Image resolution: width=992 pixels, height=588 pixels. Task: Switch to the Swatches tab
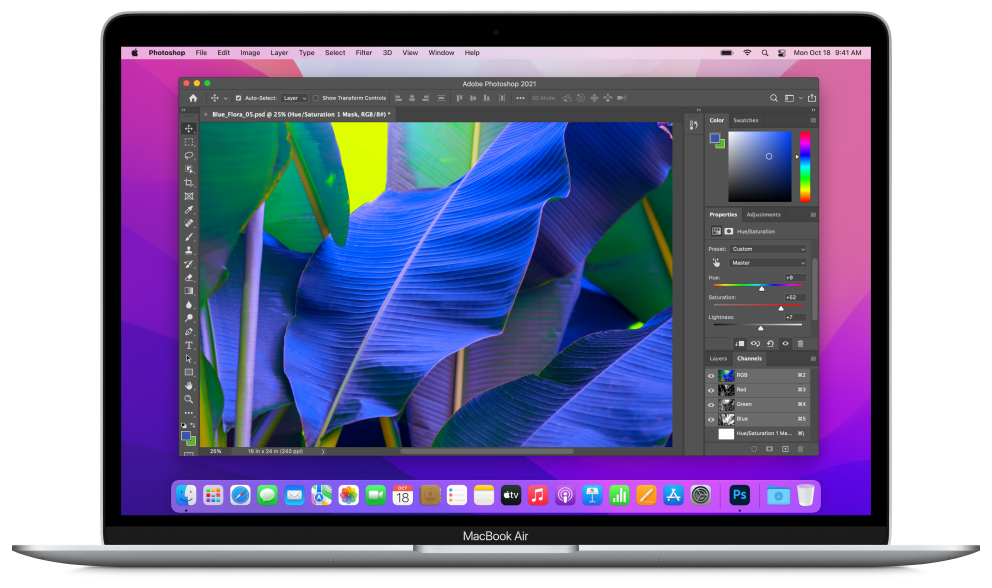745,120
